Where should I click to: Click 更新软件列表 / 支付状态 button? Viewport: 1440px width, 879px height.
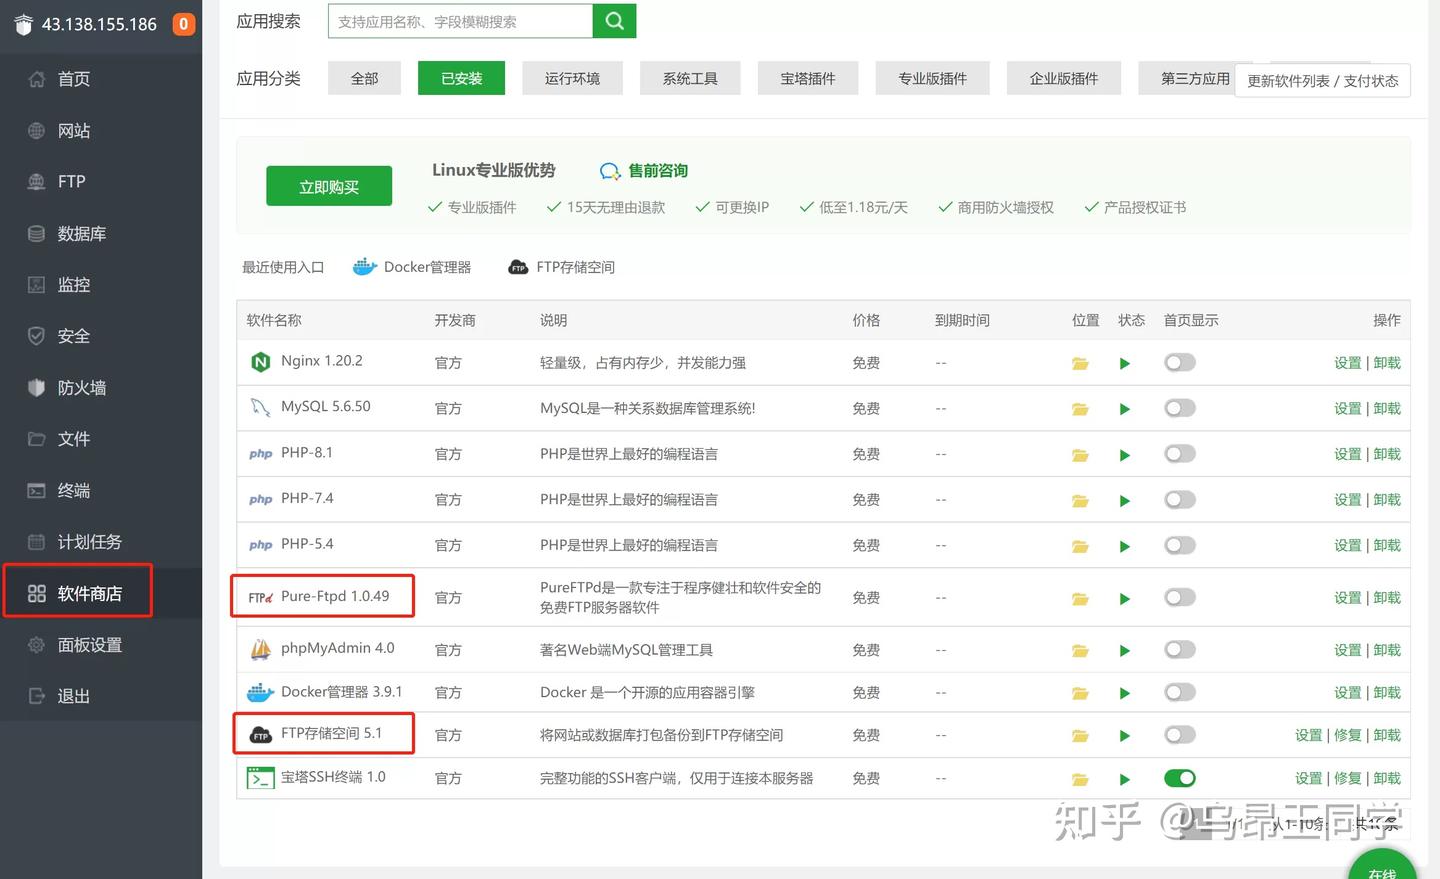tap(1322, 81)
